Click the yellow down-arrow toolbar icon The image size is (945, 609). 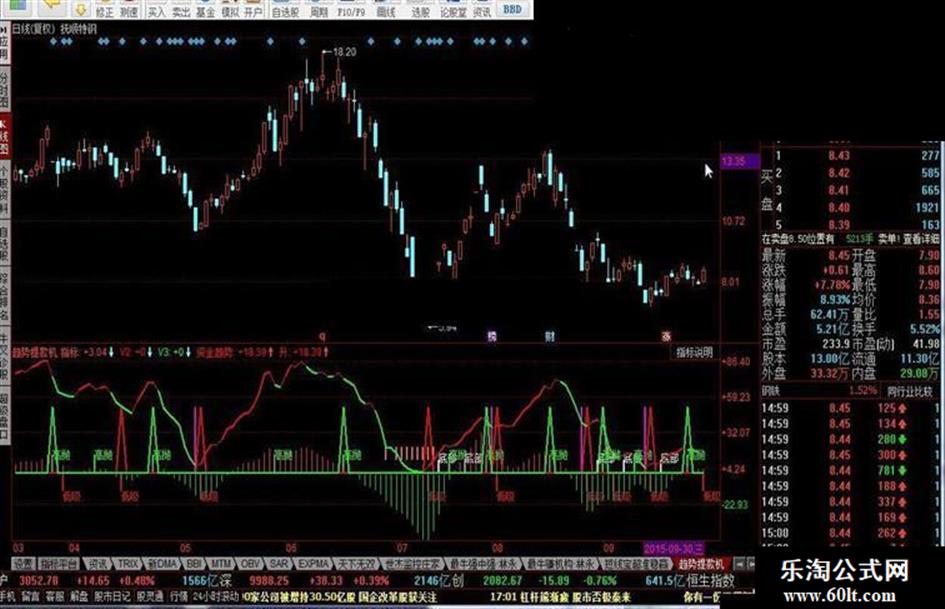pyautogui.click(x=81, y=8)
